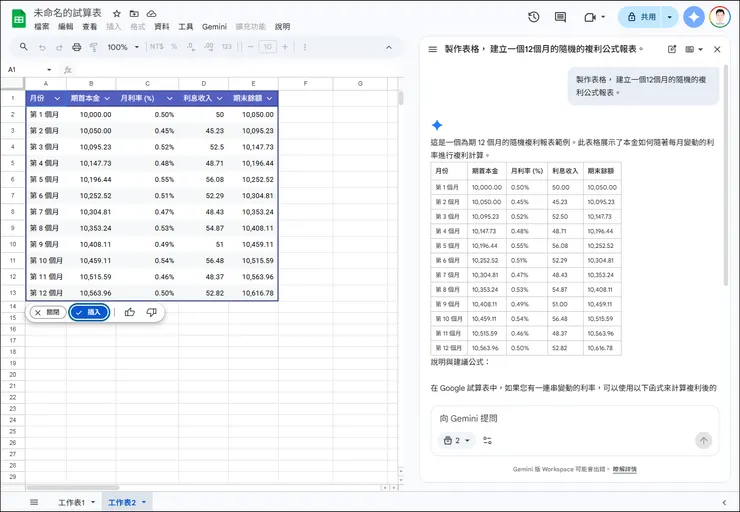
Task: Start a video meeting camera icon
Action: (x=590, y=17)
